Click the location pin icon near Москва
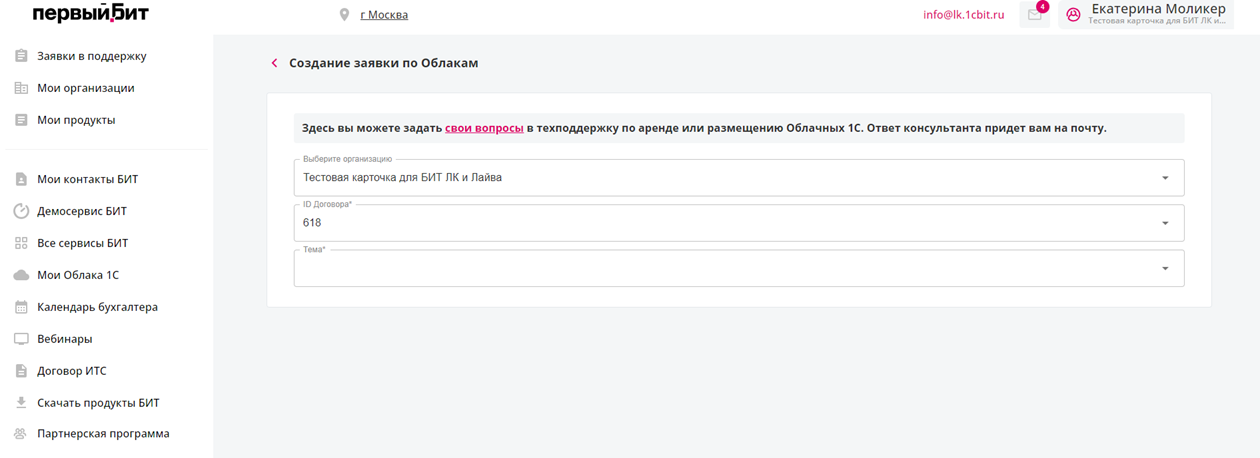This screenshot has width=1260, height=458. click(x=345, y=15)
